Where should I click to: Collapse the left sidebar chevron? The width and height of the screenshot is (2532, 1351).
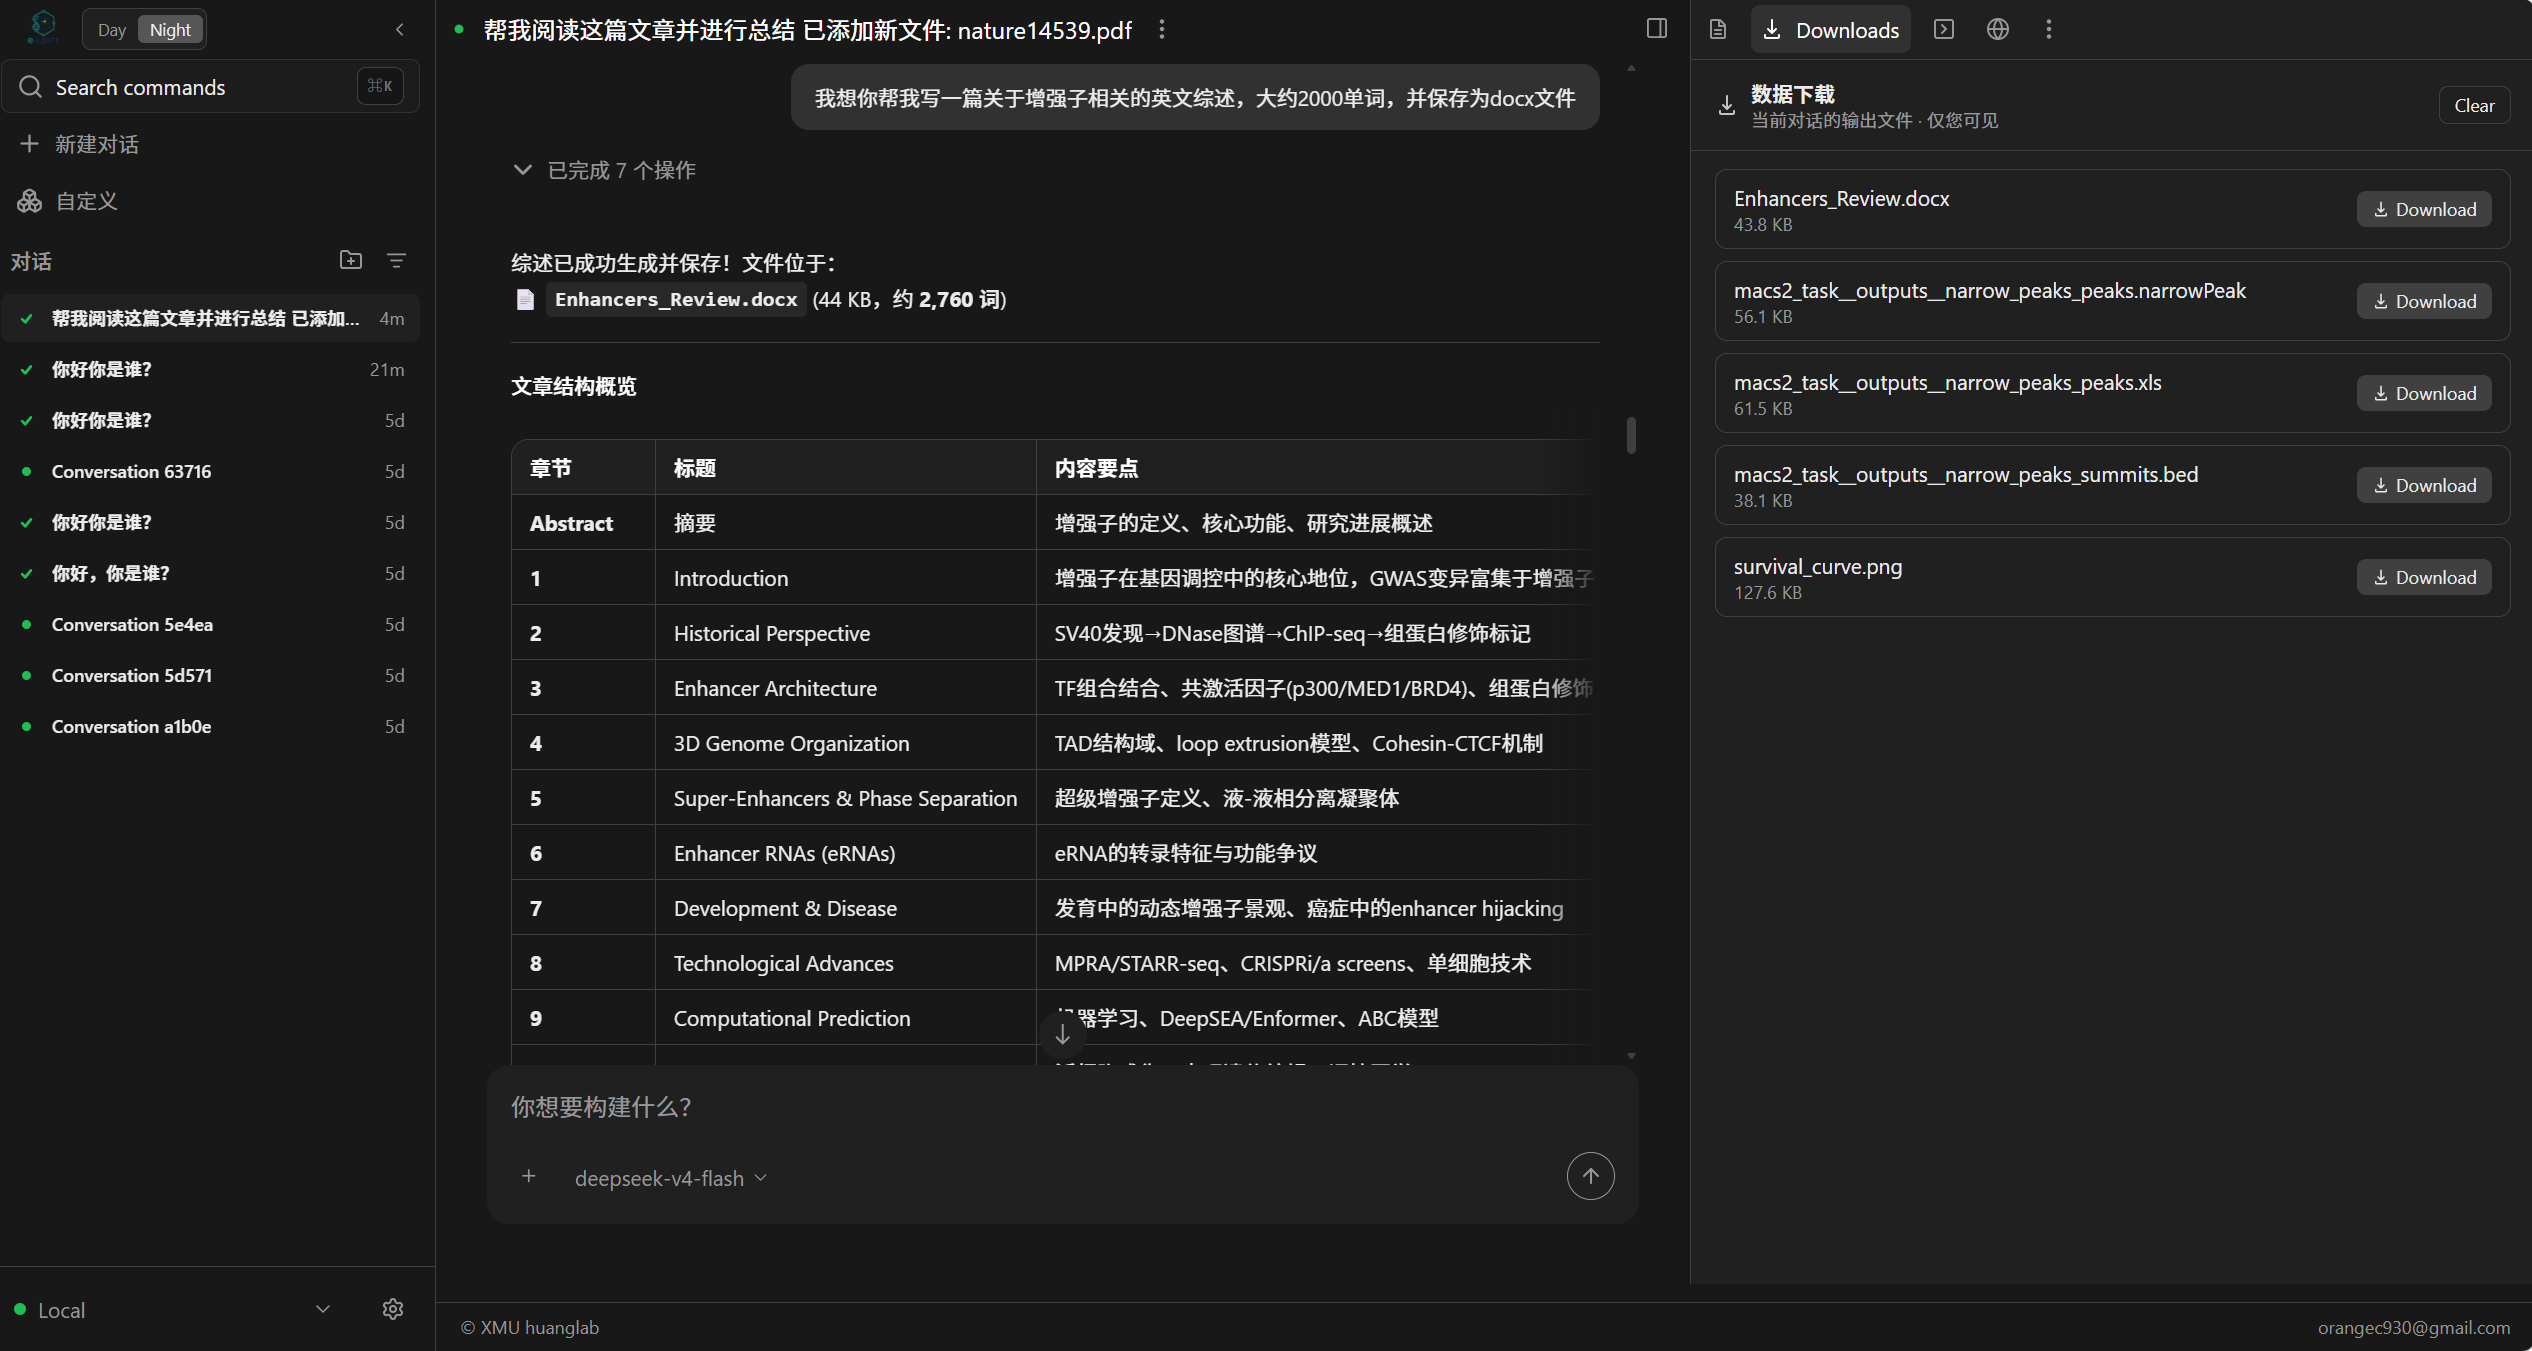[x=400, y=29]
